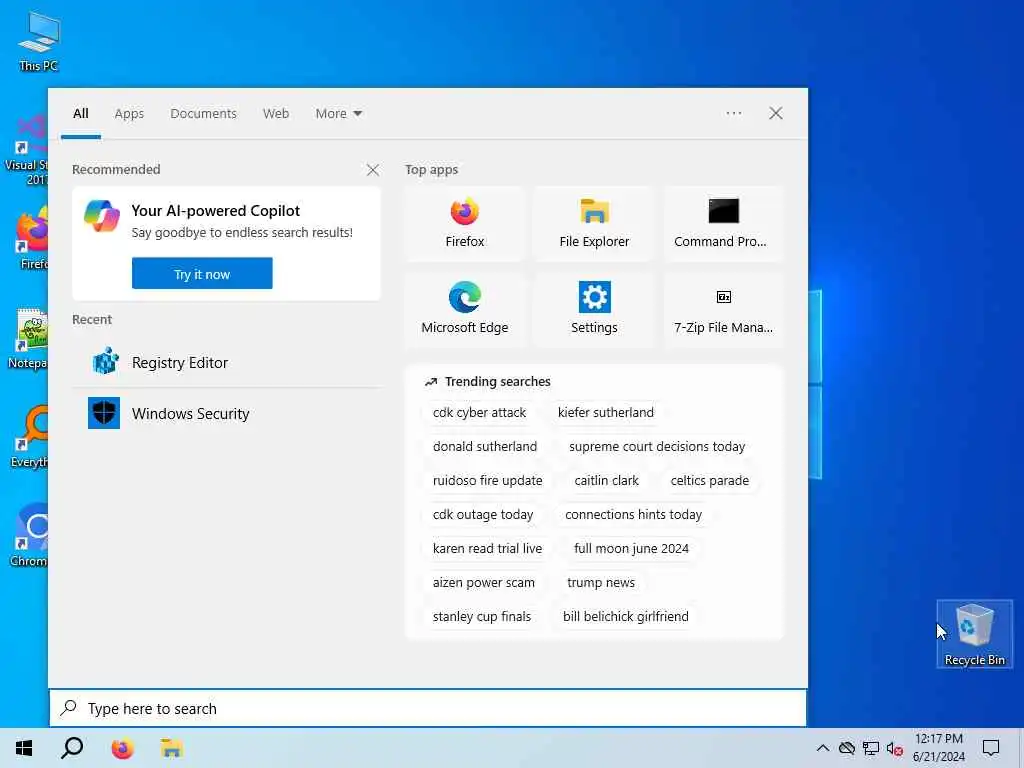Search trending 'aizen power scam'
This screenshot has width=1024, height=768.
point(483,583)
